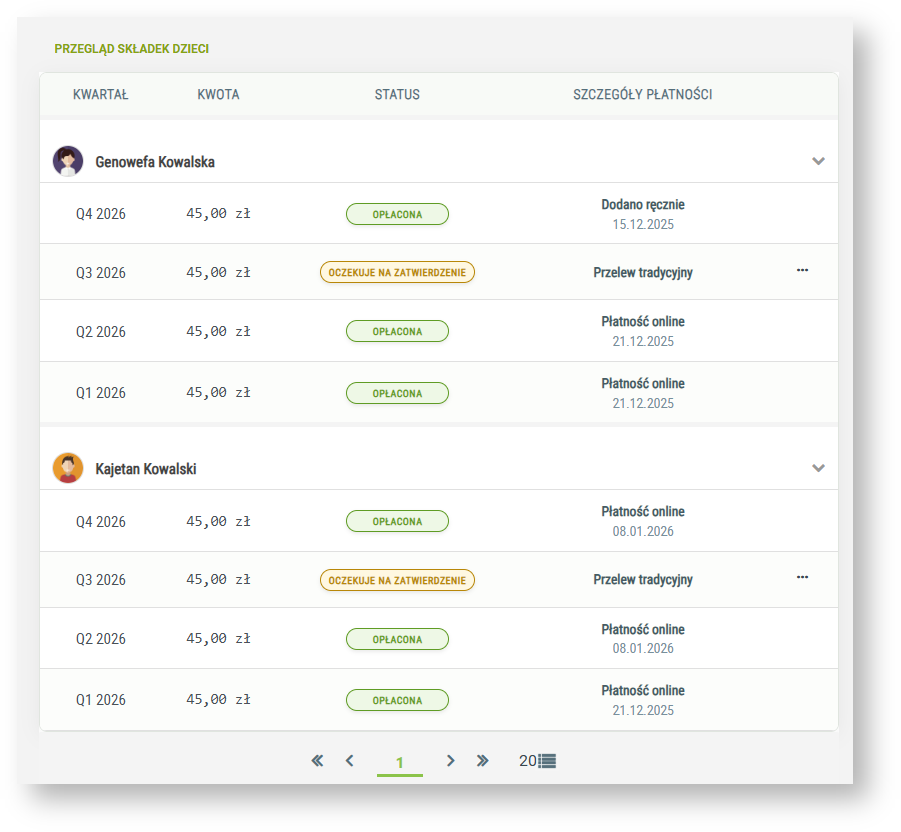Click Kajetan's Q4 2026 'Opłacona' badge
901x832 pixels.
pyautogui.click(x=397, y=521)
